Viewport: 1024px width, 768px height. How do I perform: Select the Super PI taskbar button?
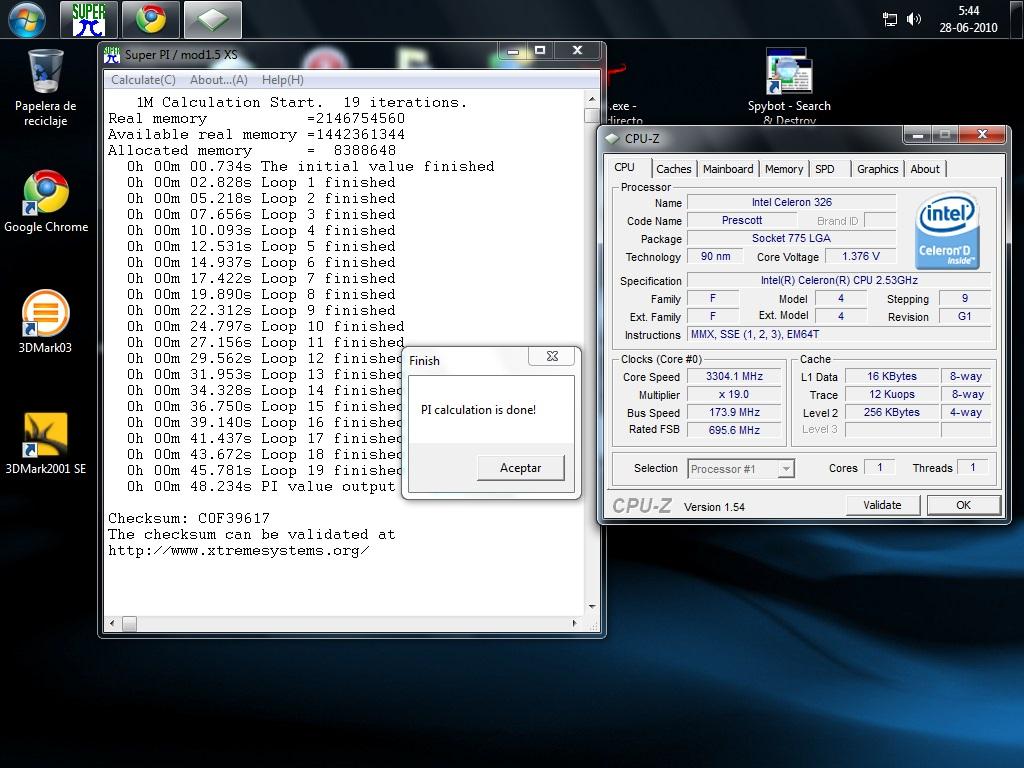click(89, 20)
